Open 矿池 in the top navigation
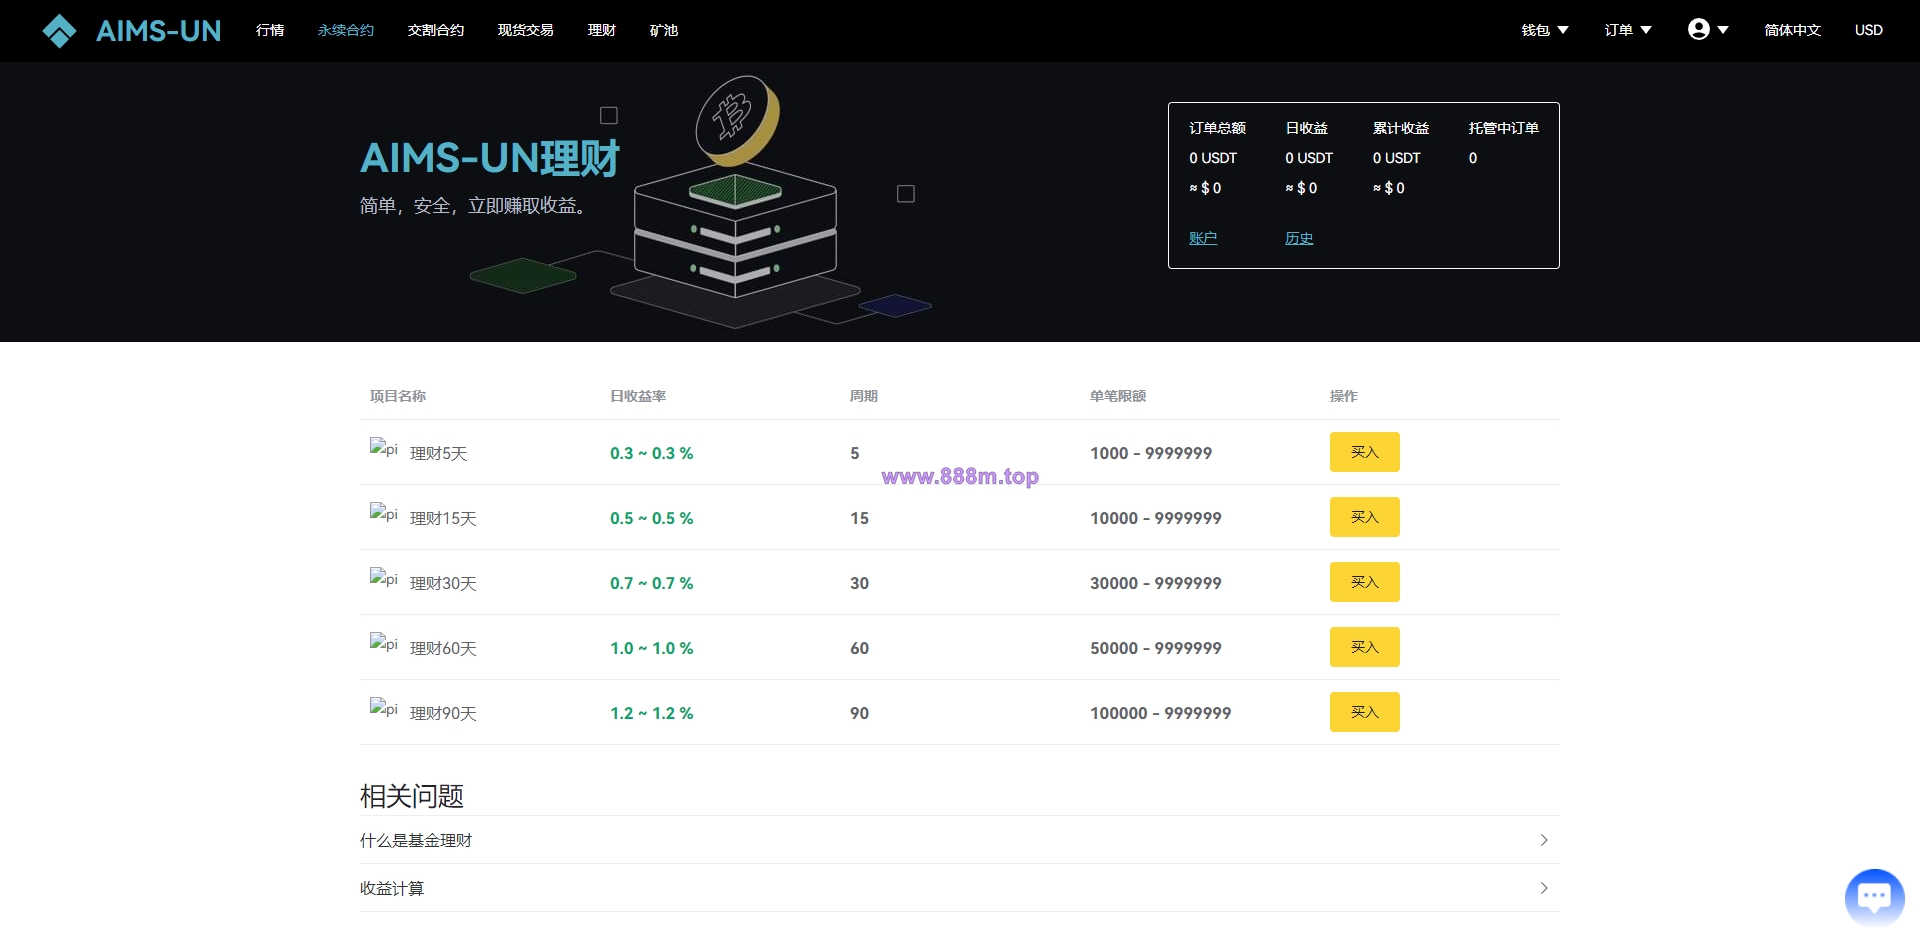 coord(664,30)
